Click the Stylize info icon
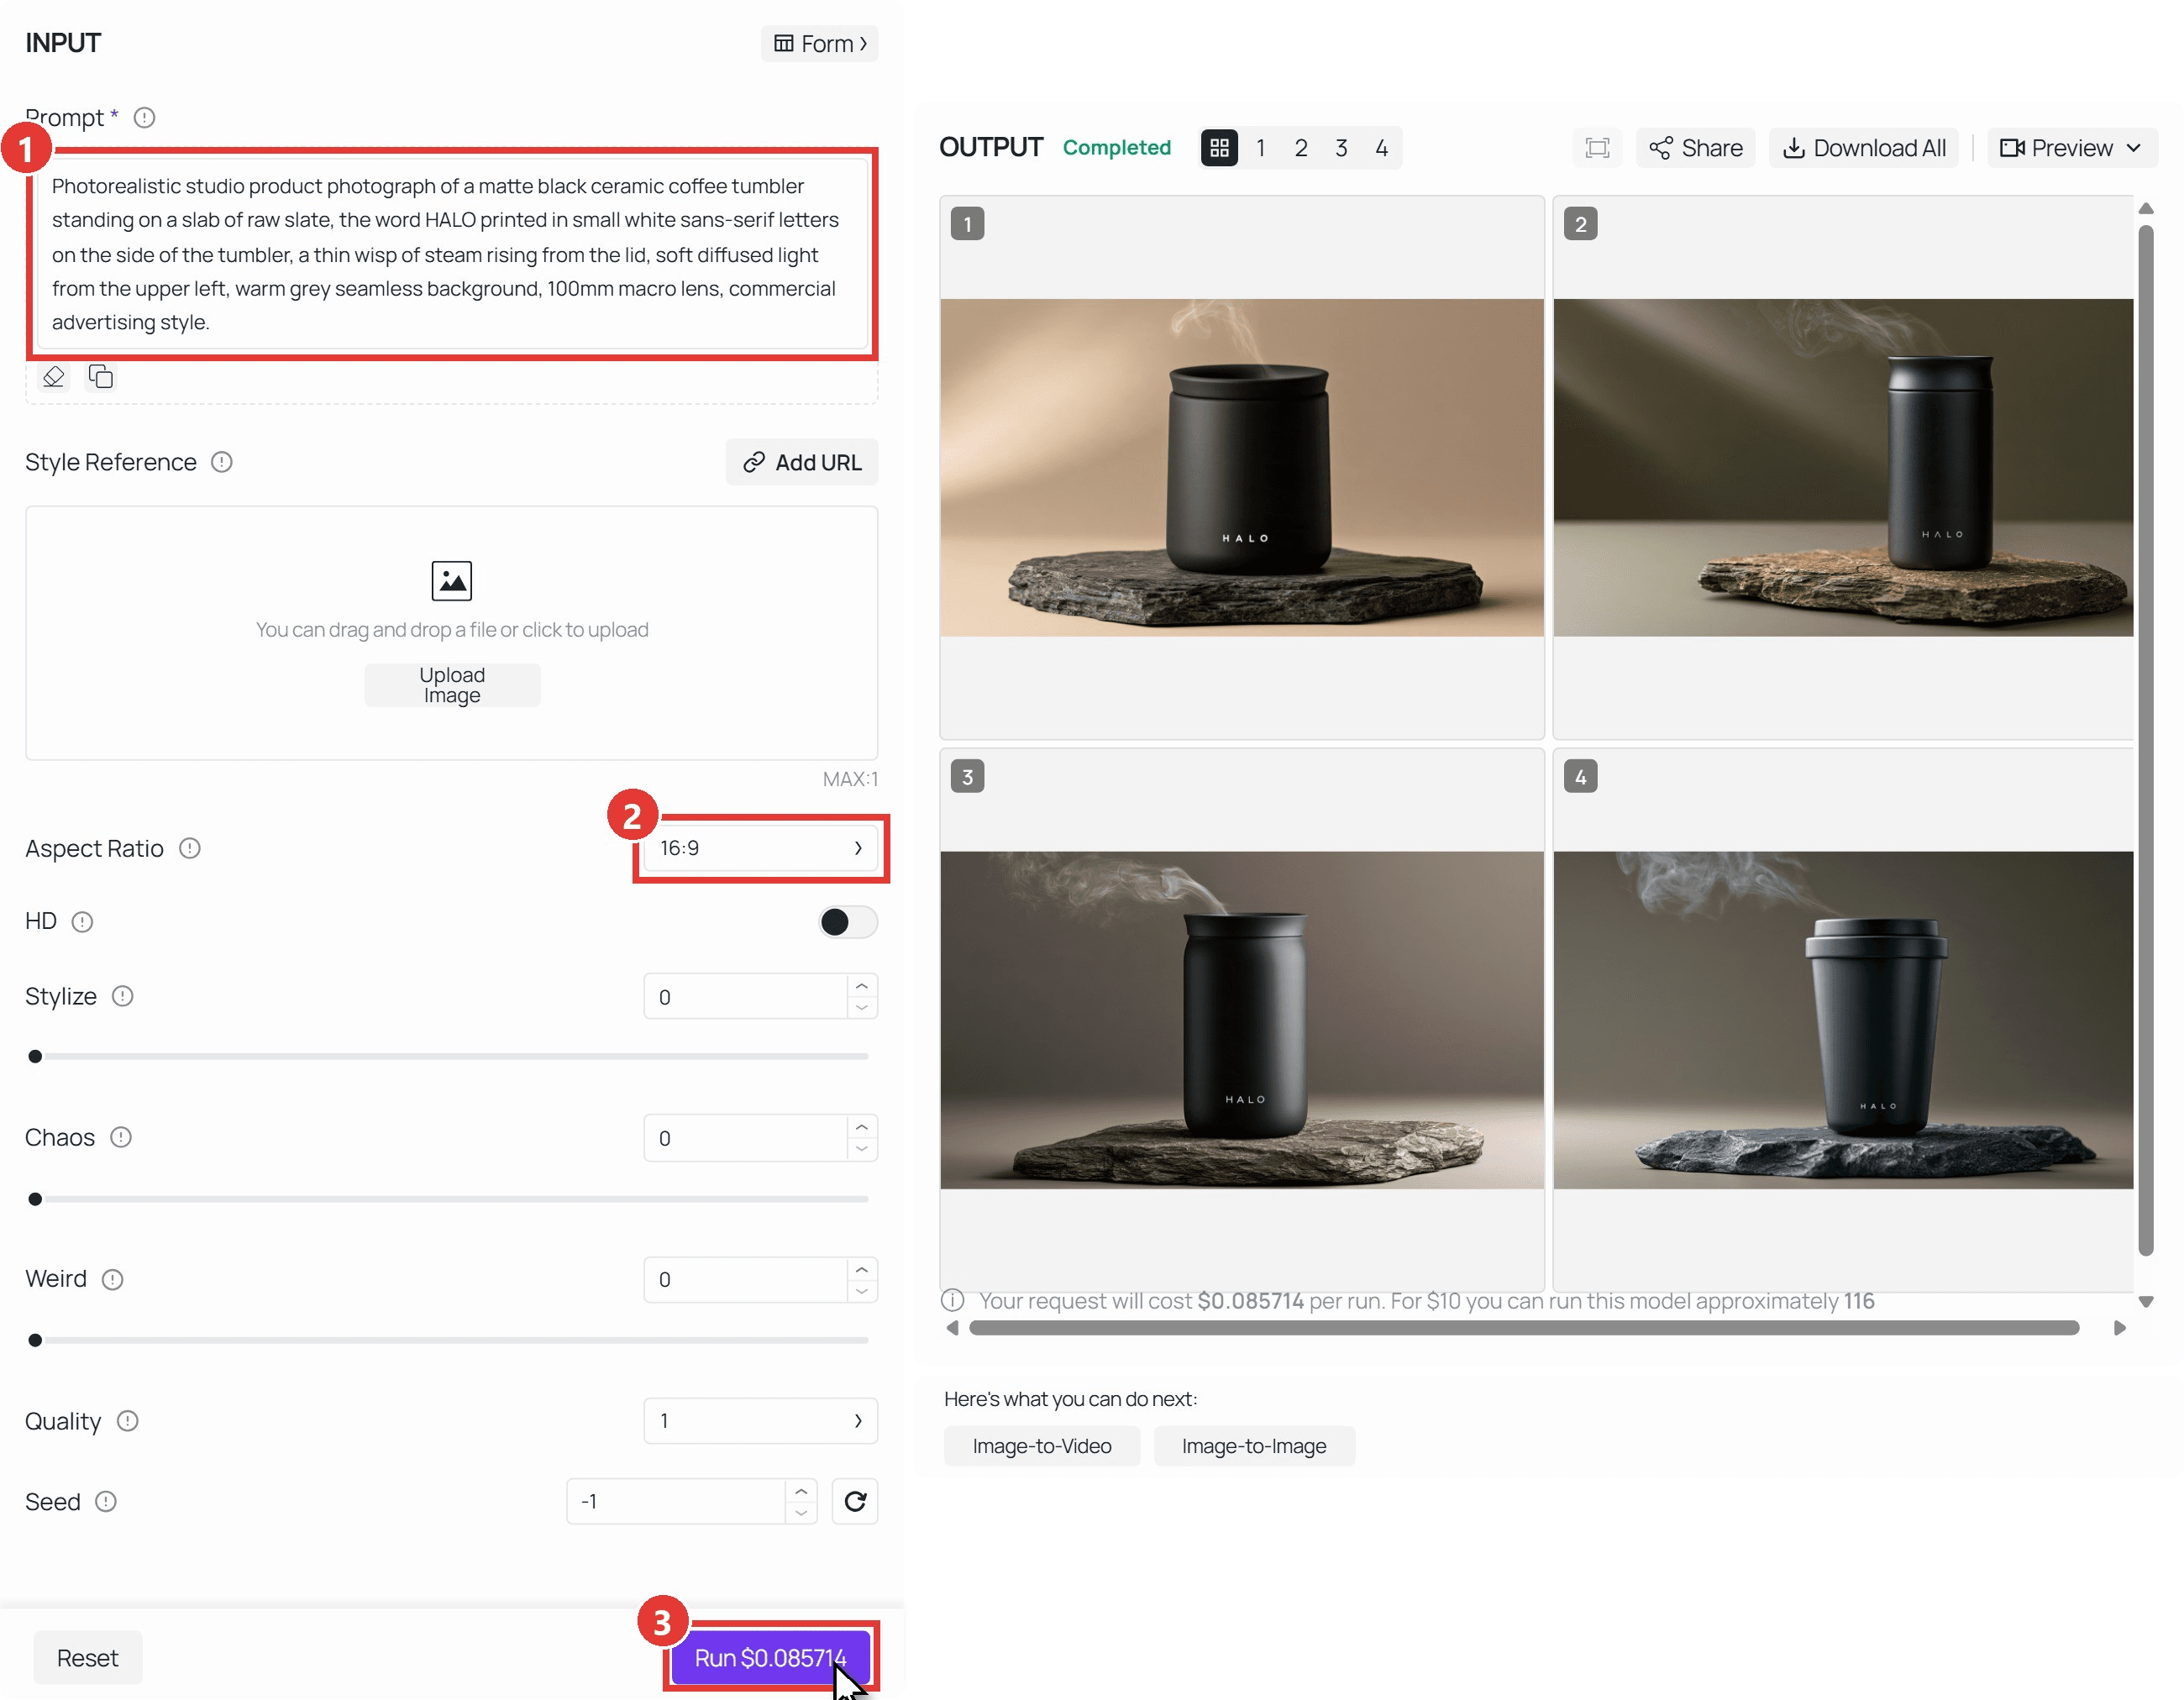Viewport: 2184px width, 1700px height. tap(122, 997)
